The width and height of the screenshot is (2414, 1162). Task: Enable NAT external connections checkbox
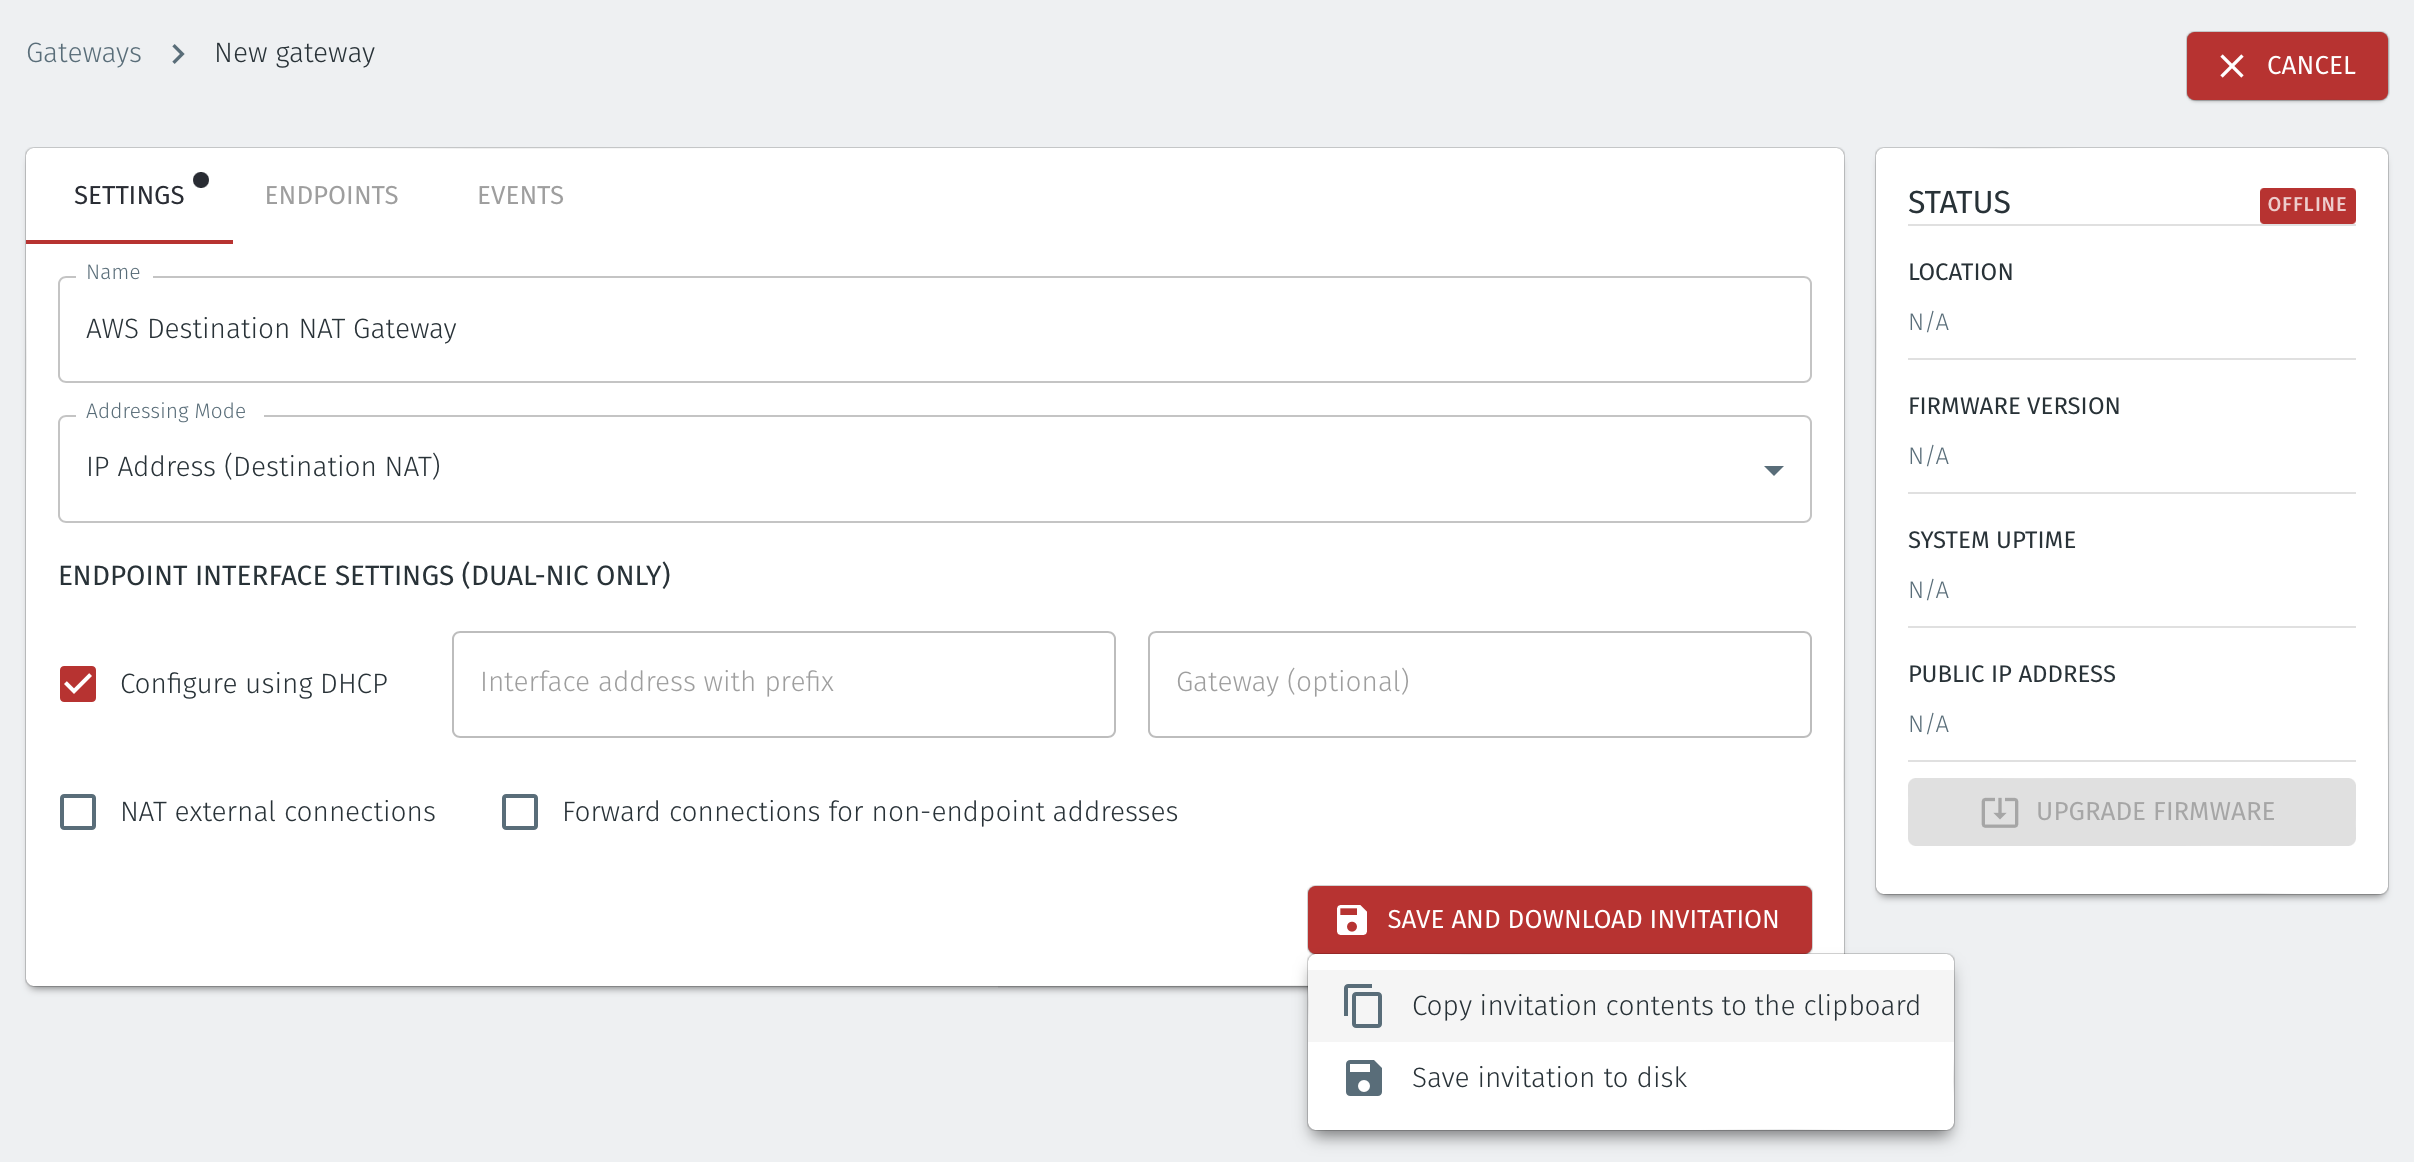[78, 812]
